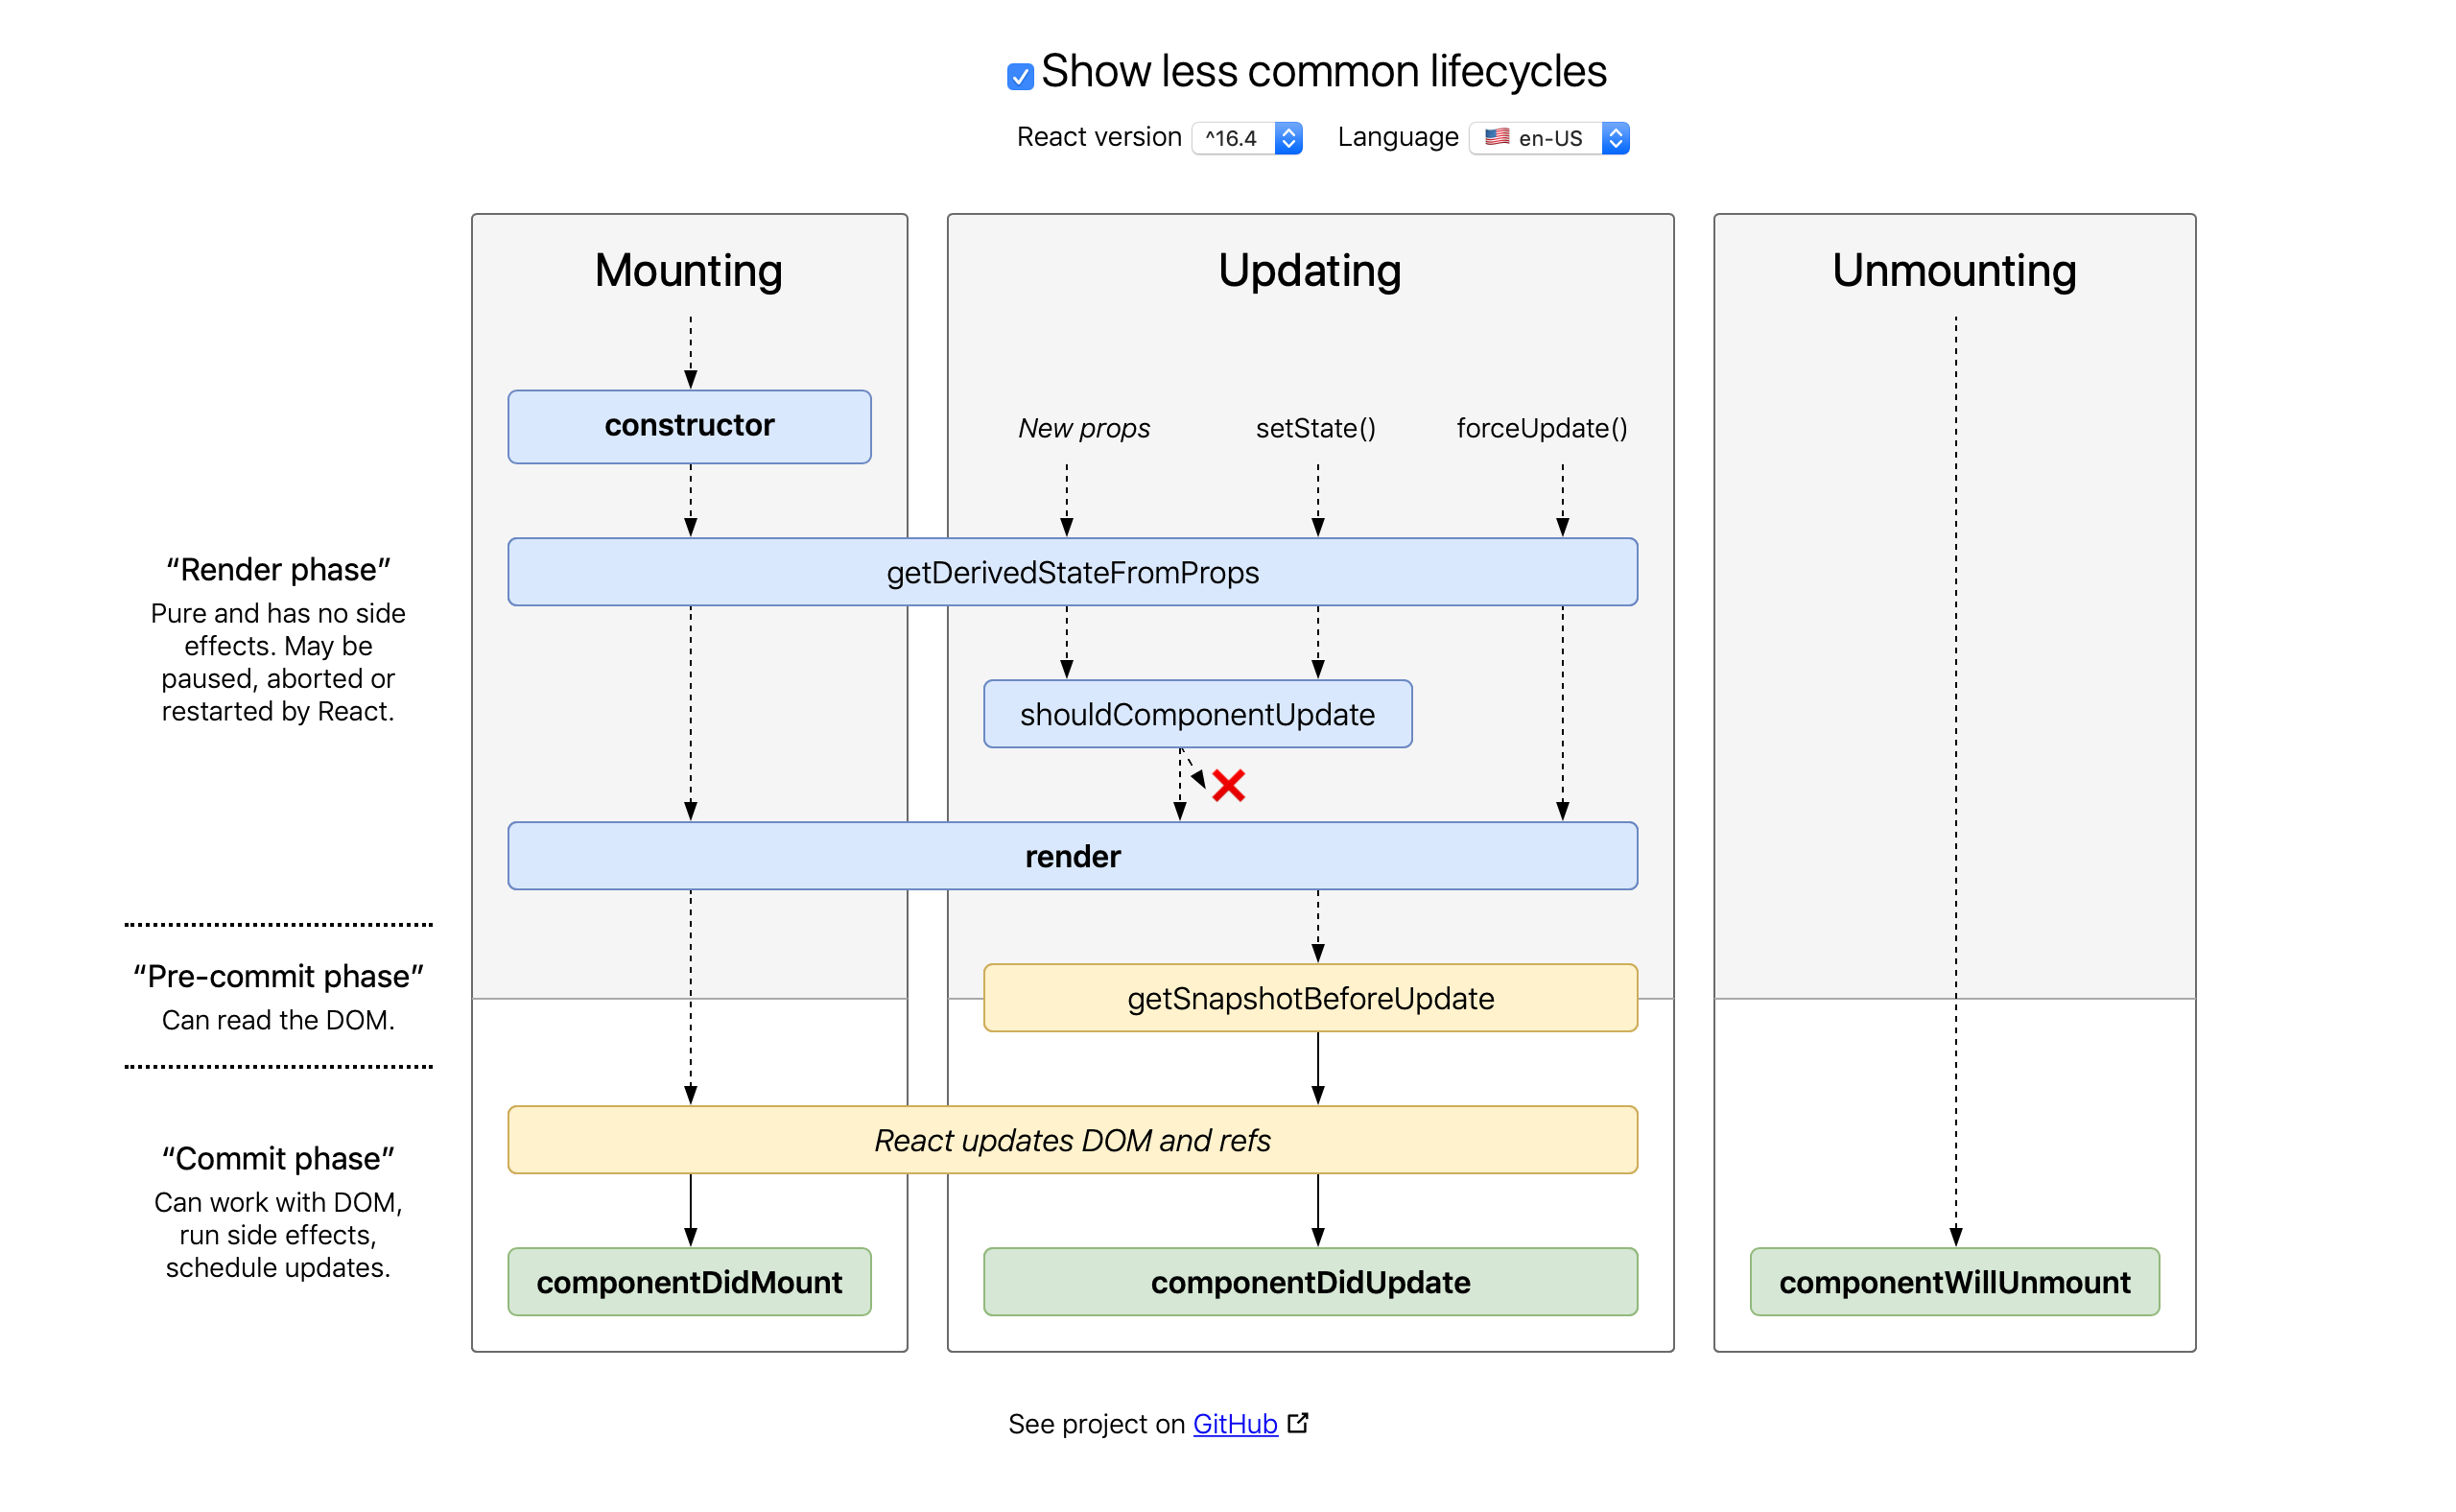This screenshot has height=1512, width=2456.
Task: Click the getSnapshotBeforeUpdate box
Action: pyautogui.click(x=1310, y=998)
